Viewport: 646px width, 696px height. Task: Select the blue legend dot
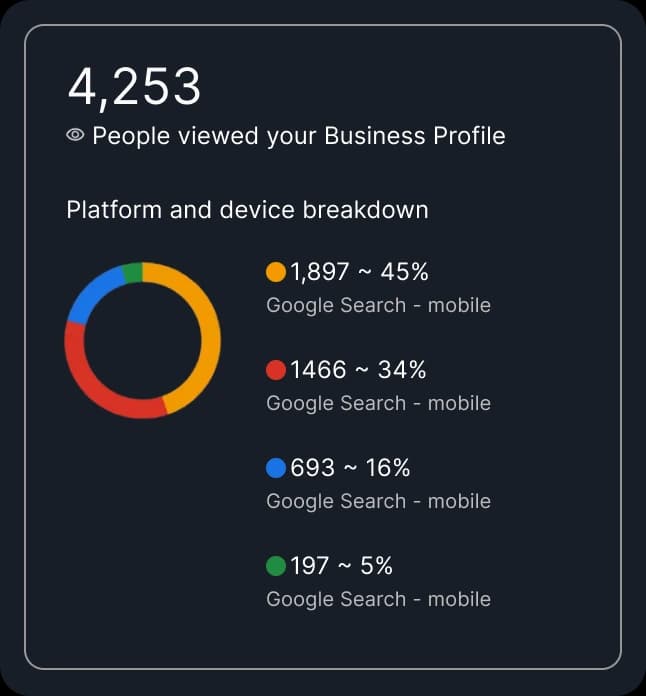pos(276,468)
